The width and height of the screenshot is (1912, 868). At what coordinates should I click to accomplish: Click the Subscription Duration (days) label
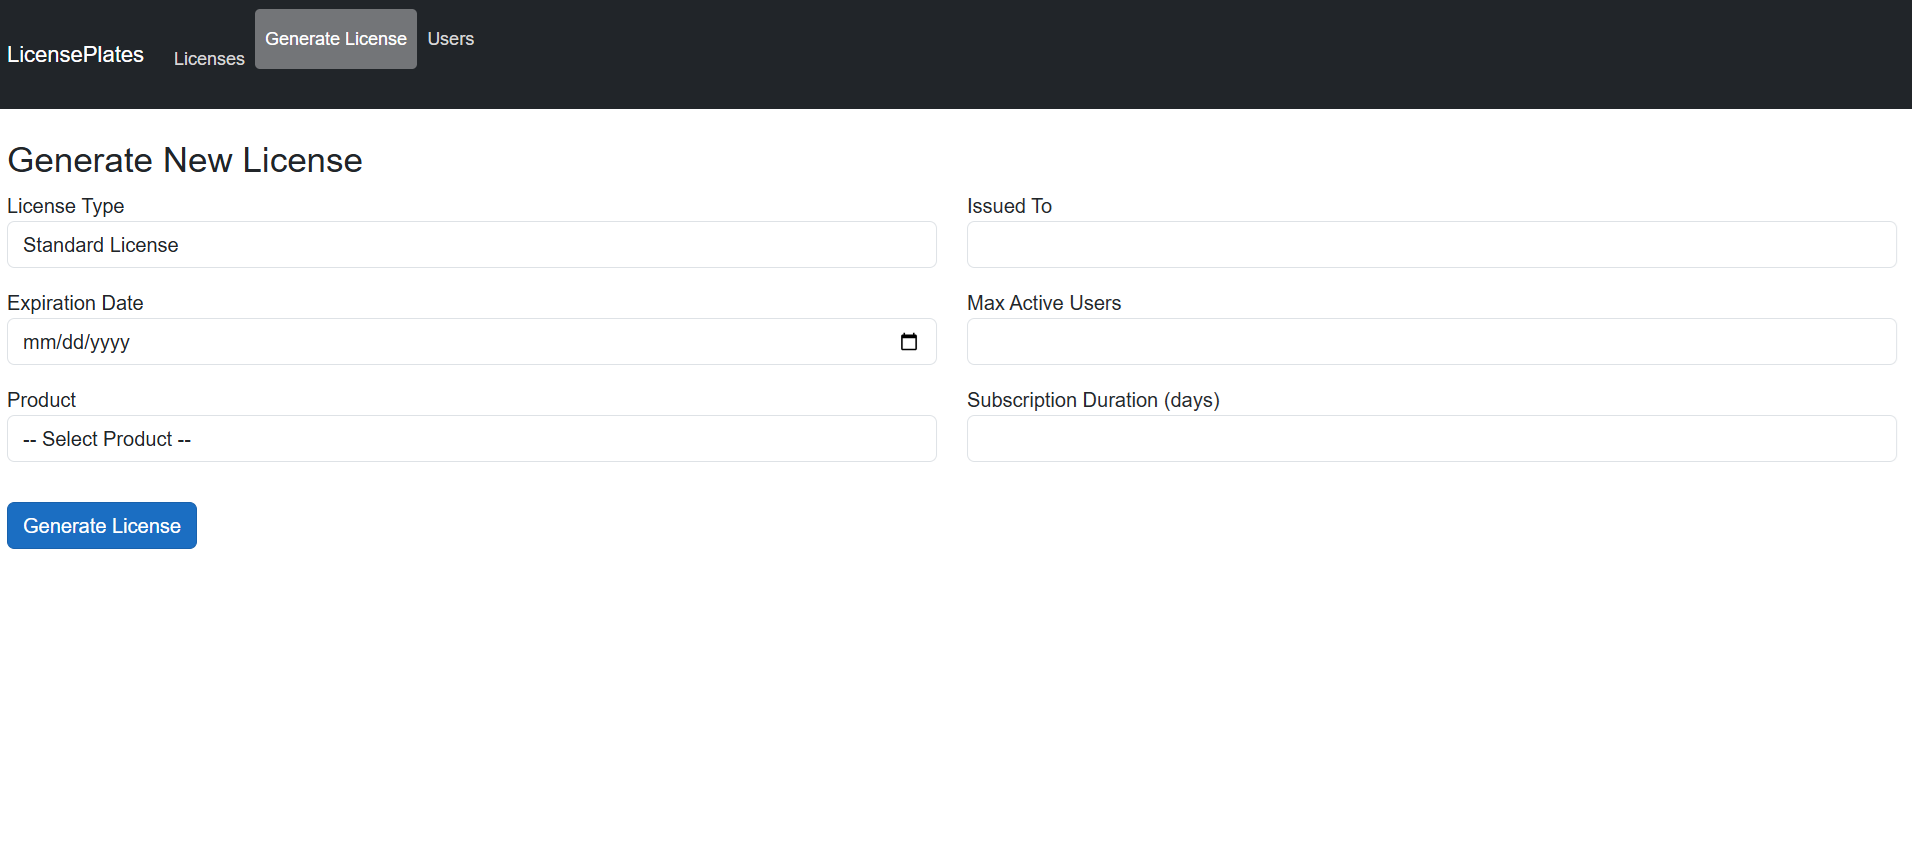click(1093, 400)
